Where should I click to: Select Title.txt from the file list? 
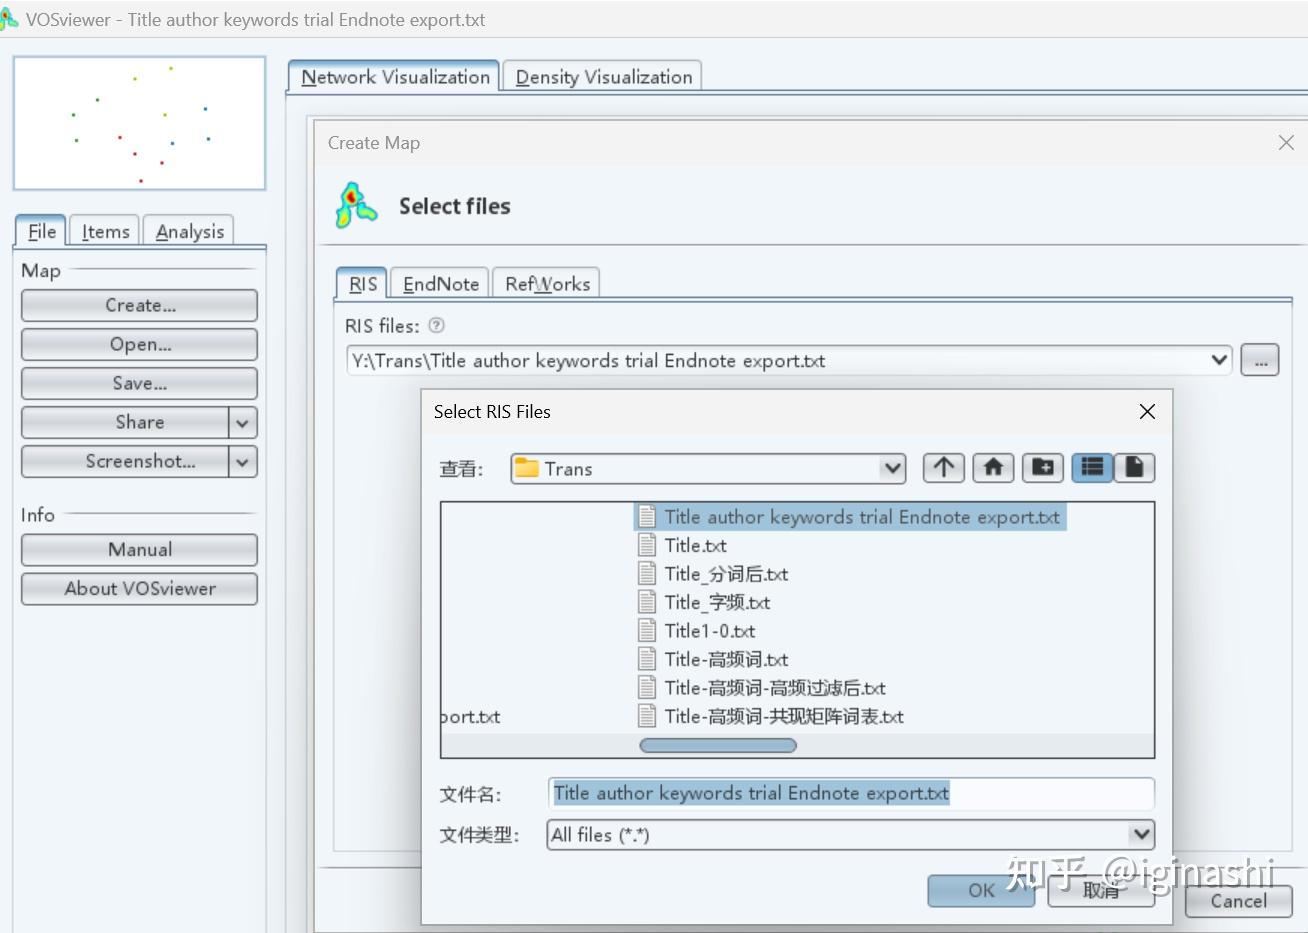pos(694,545)
